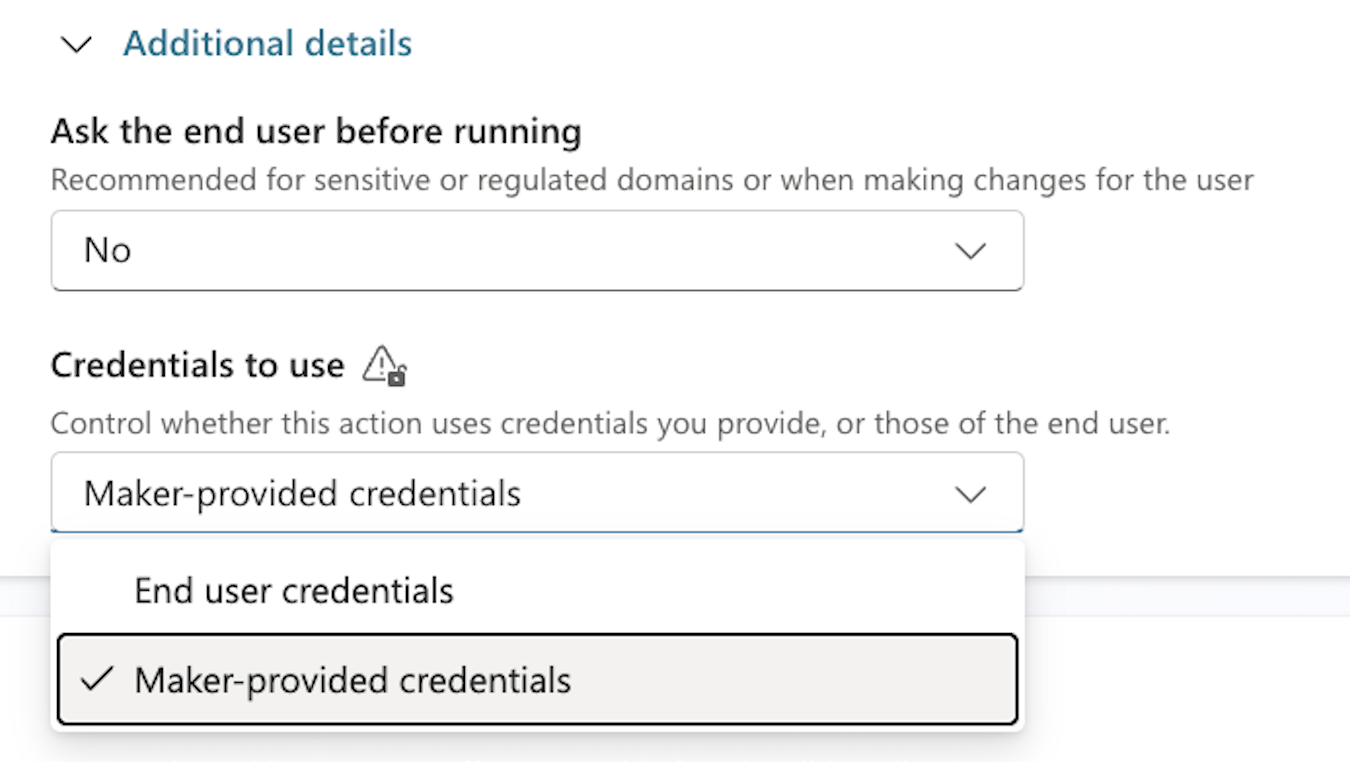Click the No value text in the dropdown

point(107,250)
